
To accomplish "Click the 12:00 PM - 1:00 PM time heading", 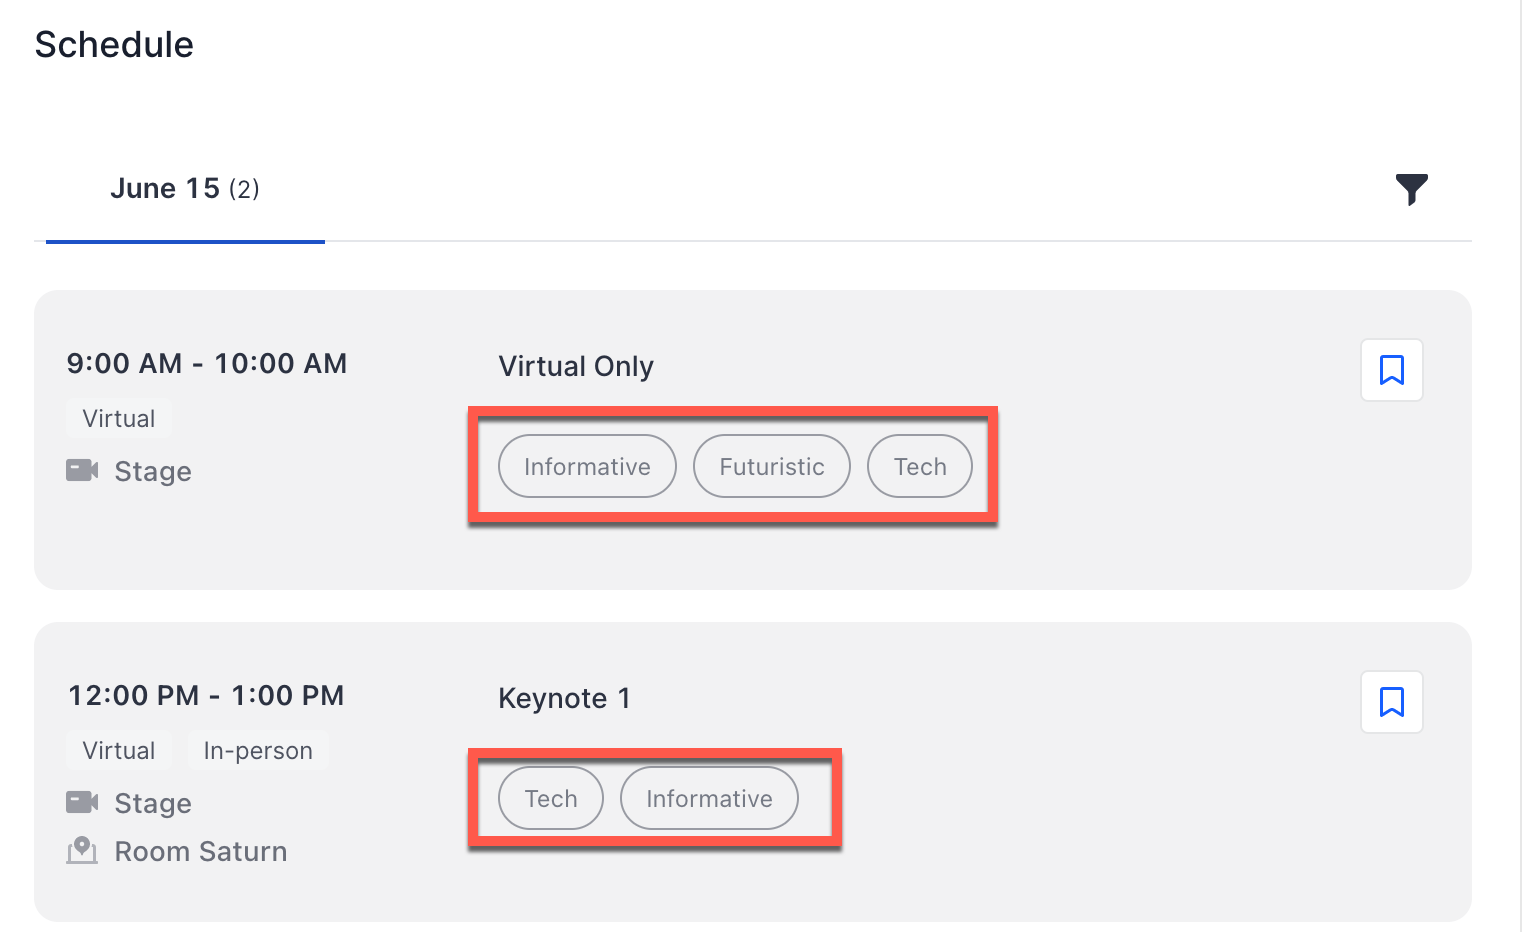I will 206,695.
